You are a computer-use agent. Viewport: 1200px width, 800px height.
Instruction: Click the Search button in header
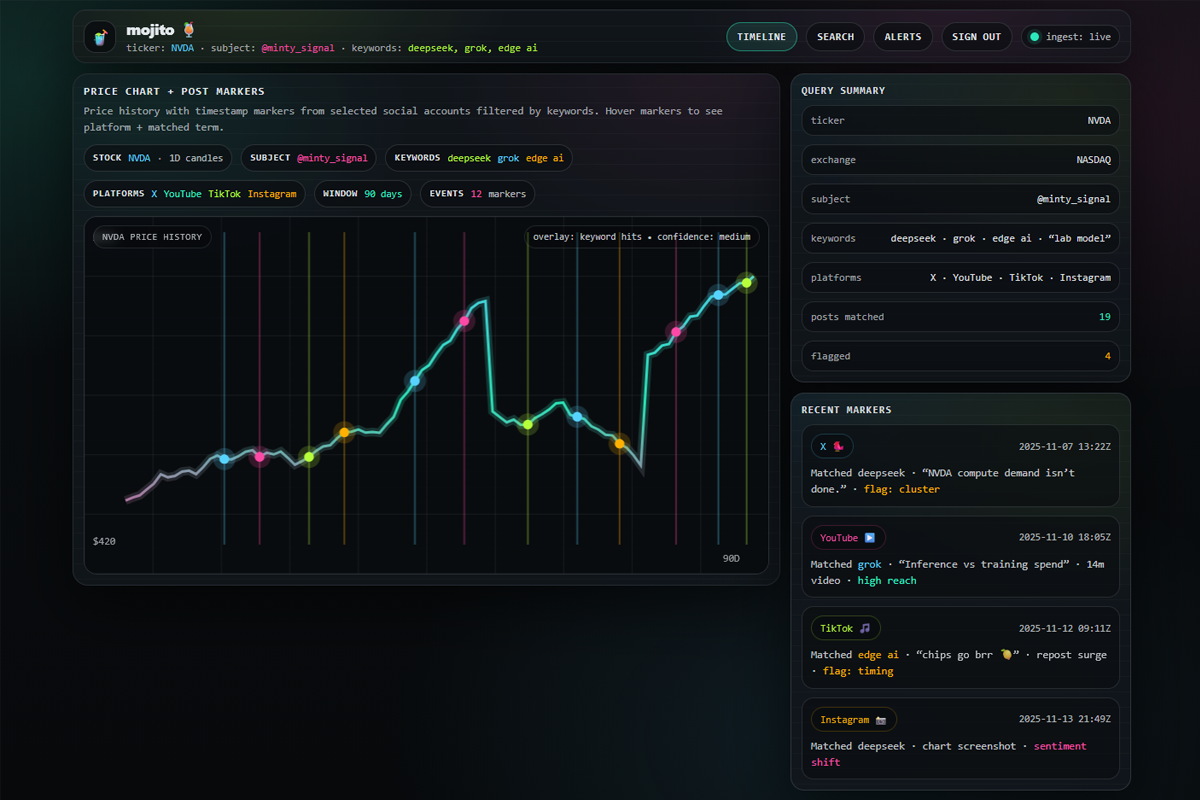(x=835, y=37)
